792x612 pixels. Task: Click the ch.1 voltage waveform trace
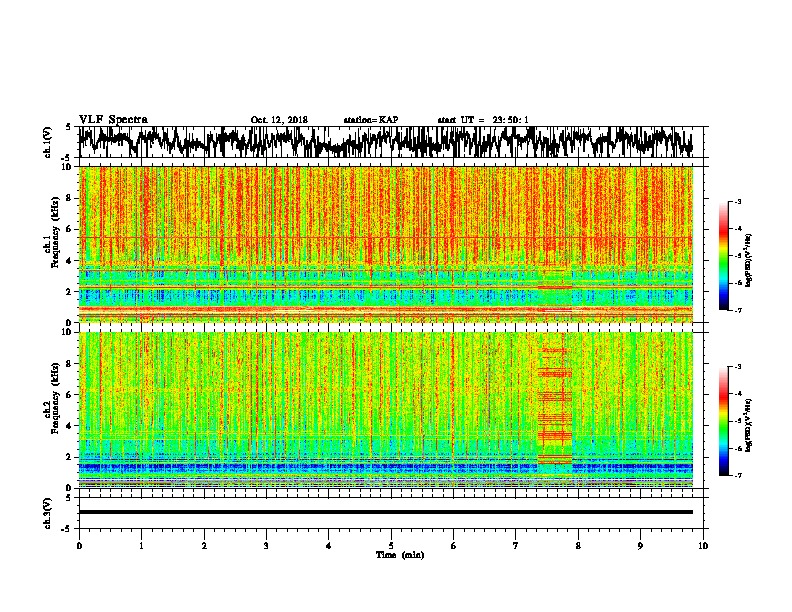pos(385,142)
